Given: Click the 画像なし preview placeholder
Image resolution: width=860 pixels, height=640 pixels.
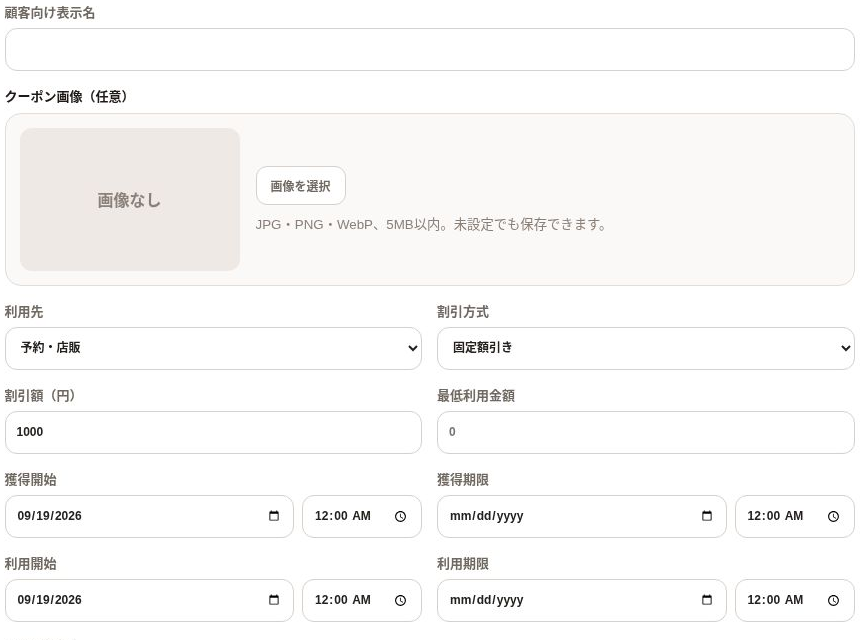Looking at the screenshot, I should [x=130, y=200].
